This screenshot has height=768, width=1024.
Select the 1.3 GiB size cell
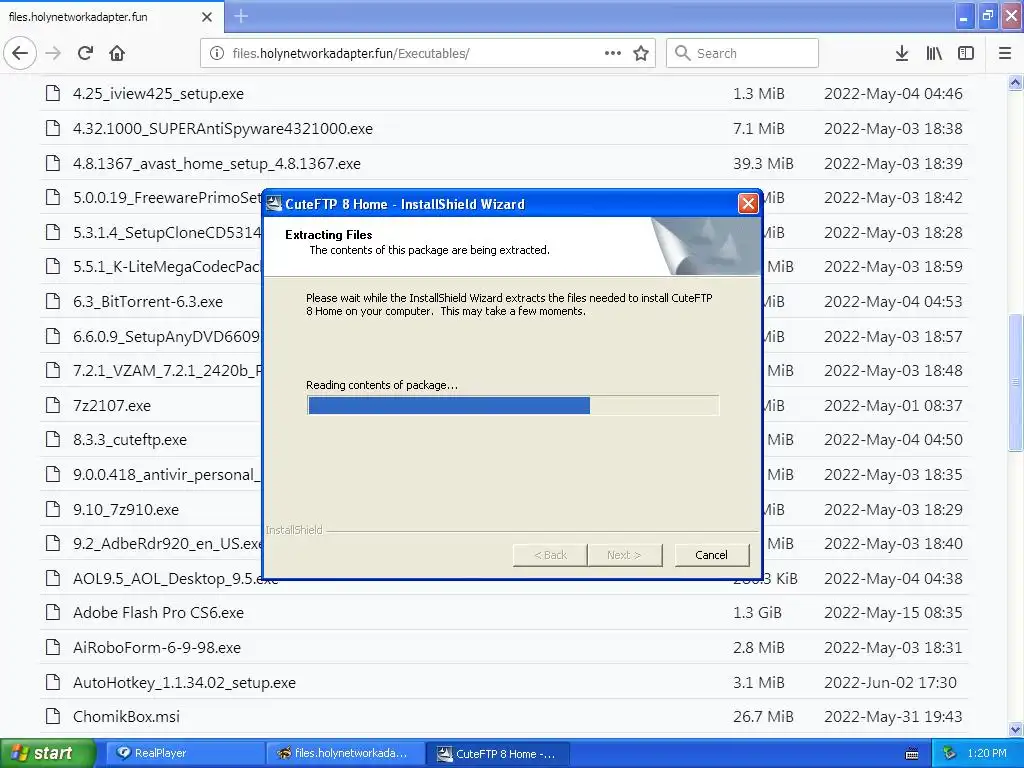(757, 613)
